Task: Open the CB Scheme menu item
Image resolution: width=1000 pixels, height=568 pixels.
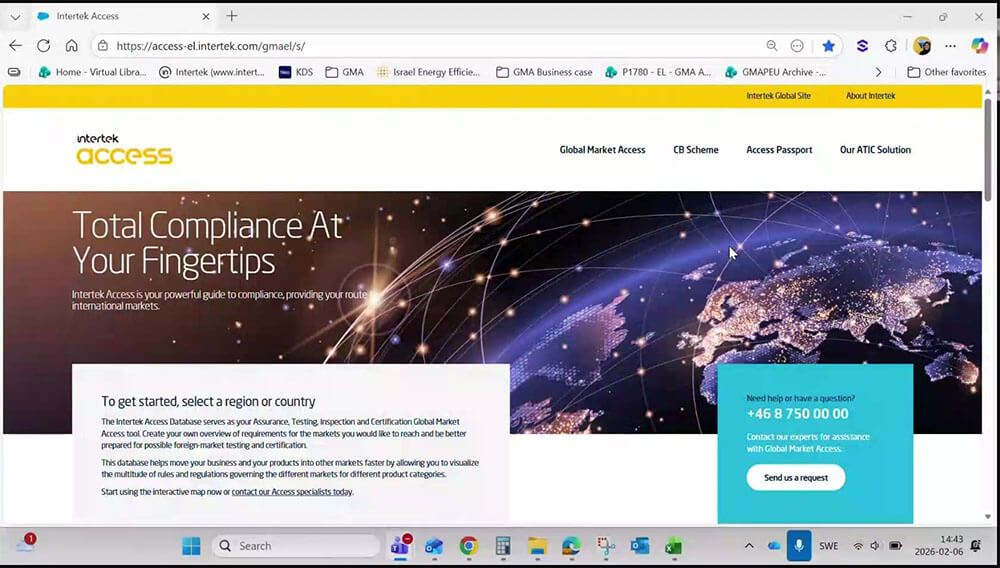Action: click(x=696, y=150)
